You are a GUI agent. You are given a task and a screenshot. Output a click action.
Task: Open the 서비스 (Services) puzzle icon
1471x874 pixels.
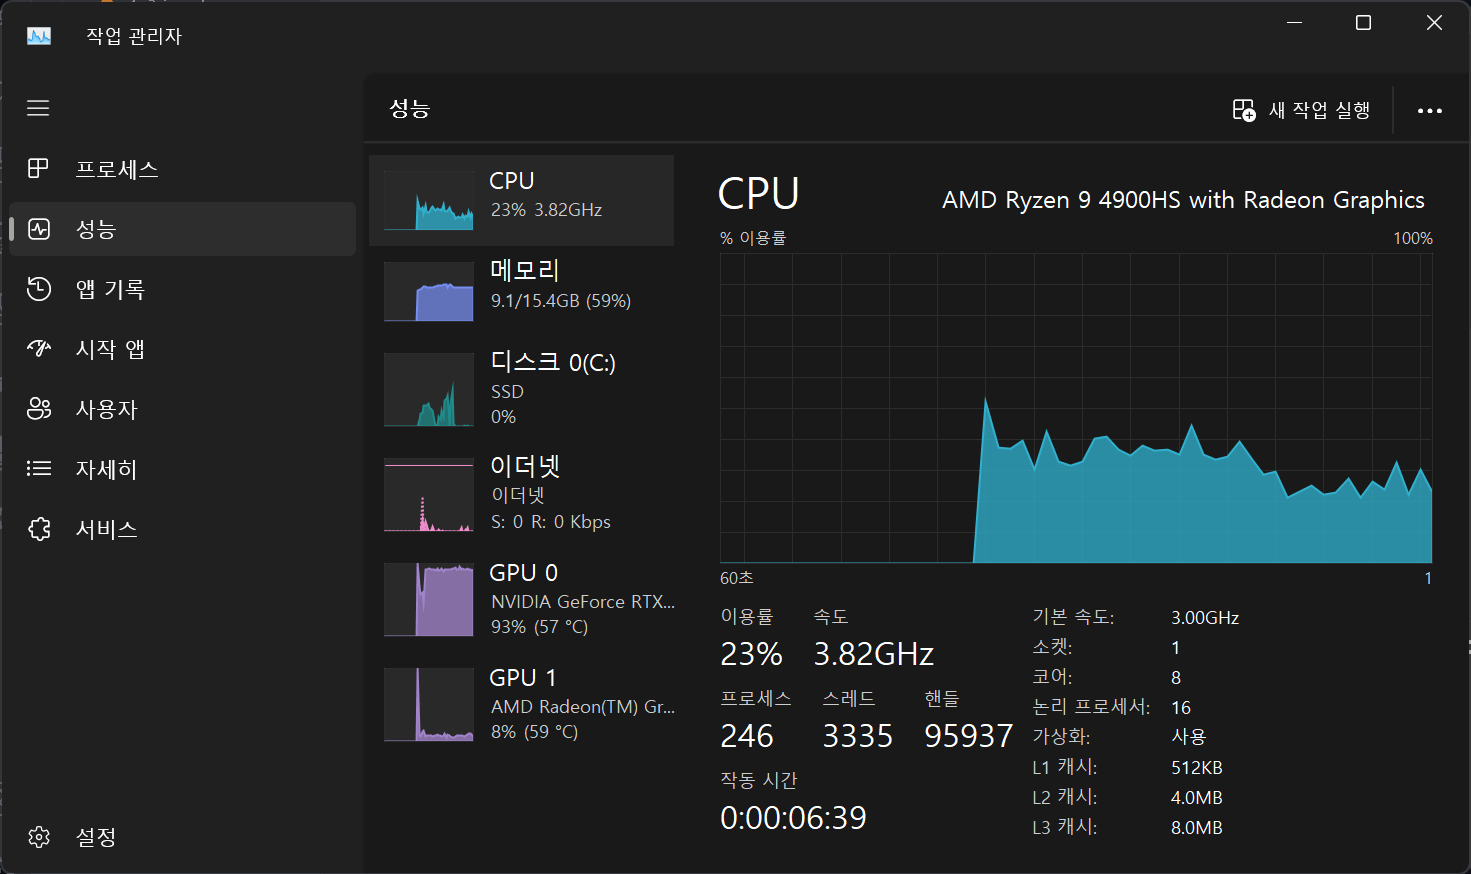click(x=38, y=529)
